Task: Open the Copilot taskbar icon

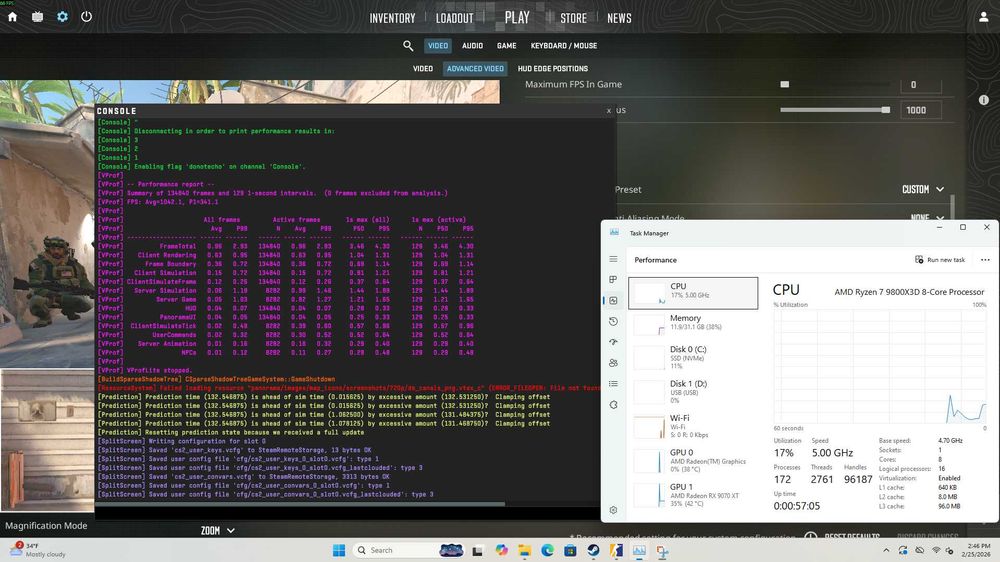Action: (x=501, y=551)
